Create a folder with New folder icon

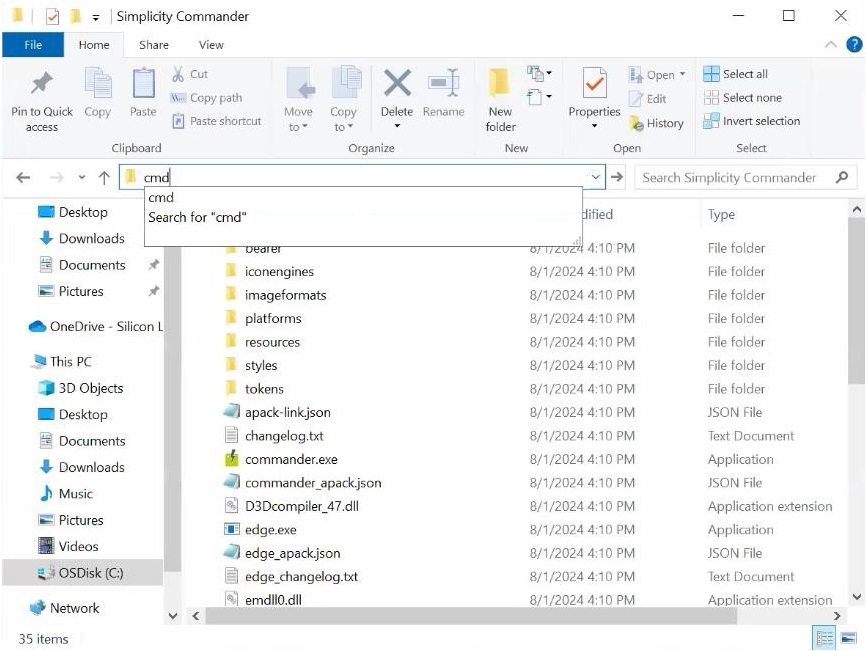pos(500,85)
